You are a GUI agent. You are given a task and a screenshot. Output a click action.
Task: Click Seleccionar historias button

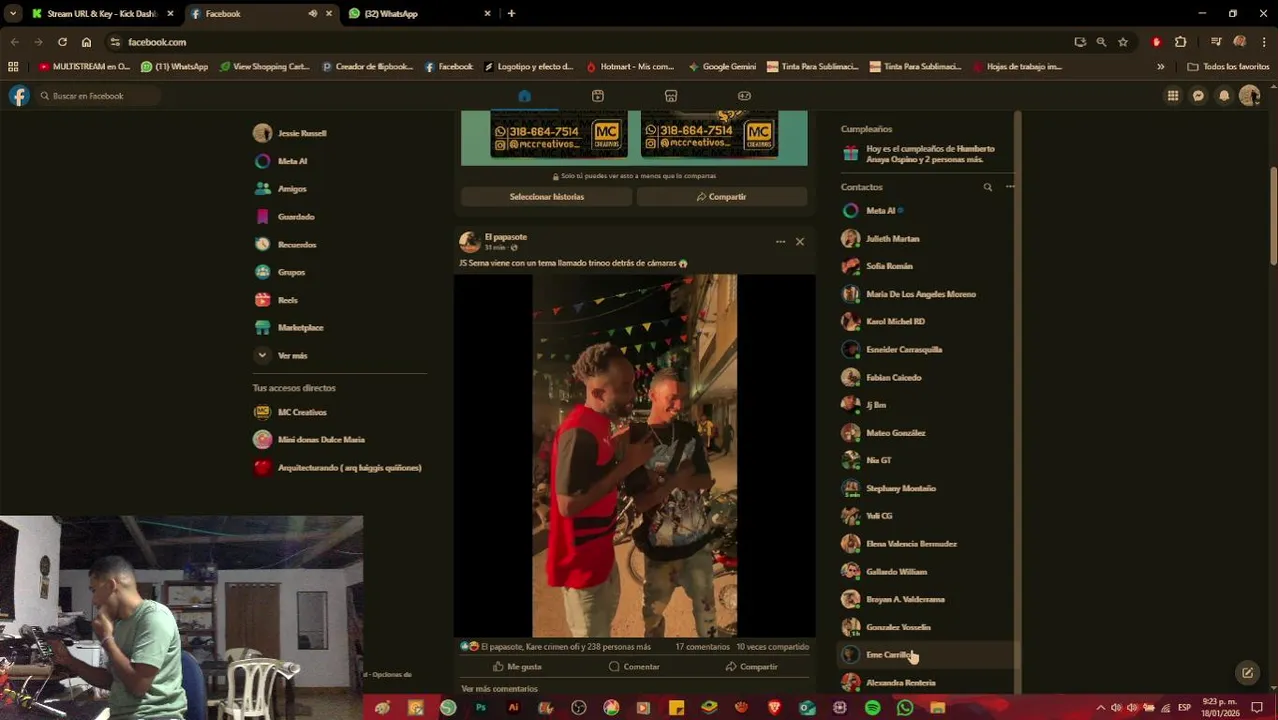click(546, 197)
